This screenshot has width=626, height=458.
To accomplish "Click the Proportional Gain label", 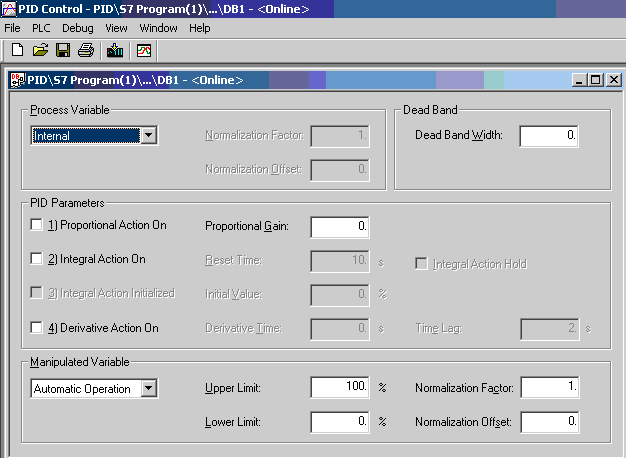I will 247,226.
